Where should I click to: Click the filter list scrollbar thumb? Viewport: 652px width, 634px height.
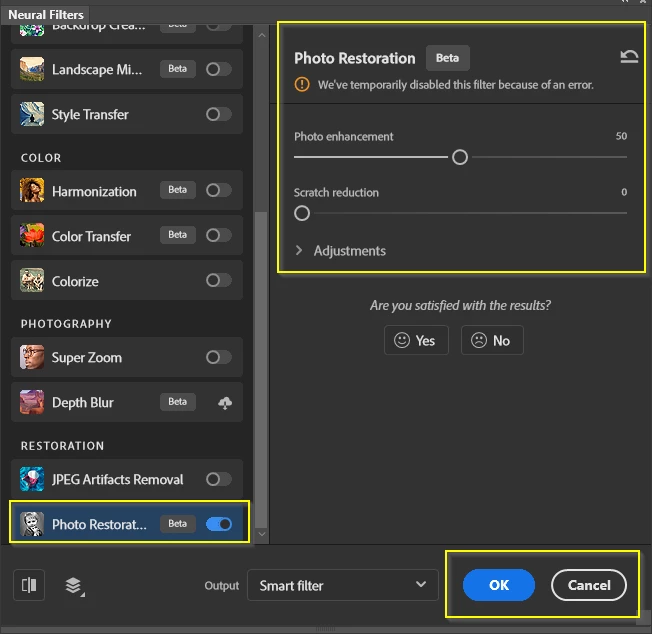tap(261, 370)
